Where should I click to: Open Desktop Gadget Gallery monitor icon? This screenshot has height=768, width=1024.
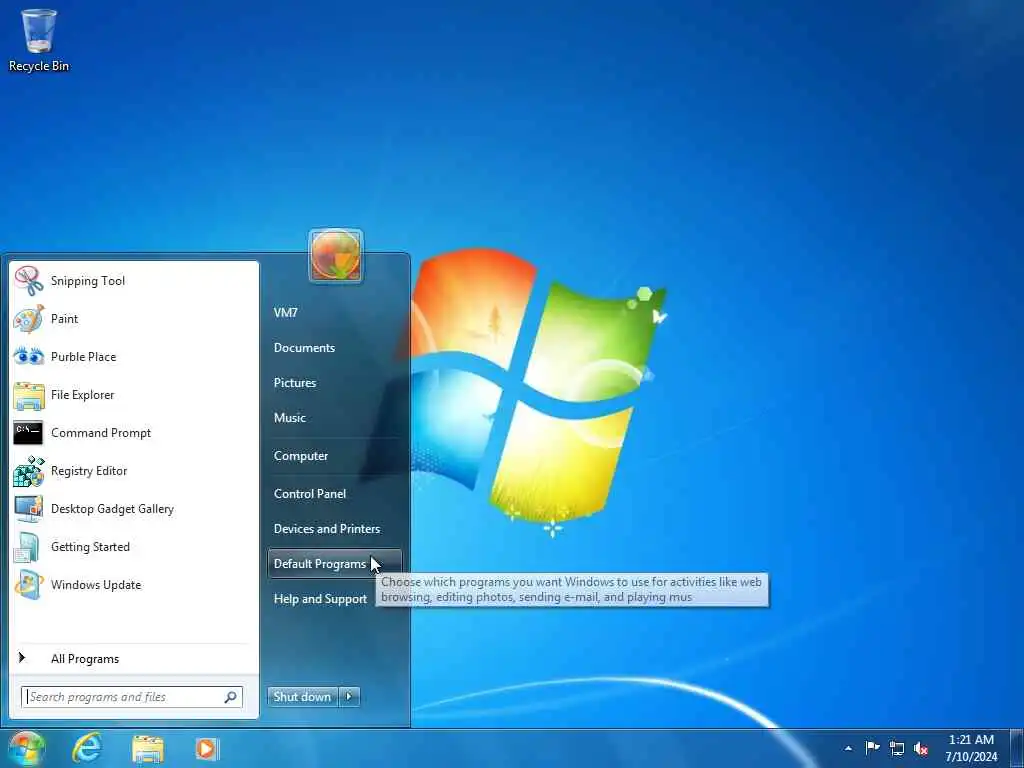[29, 509]
